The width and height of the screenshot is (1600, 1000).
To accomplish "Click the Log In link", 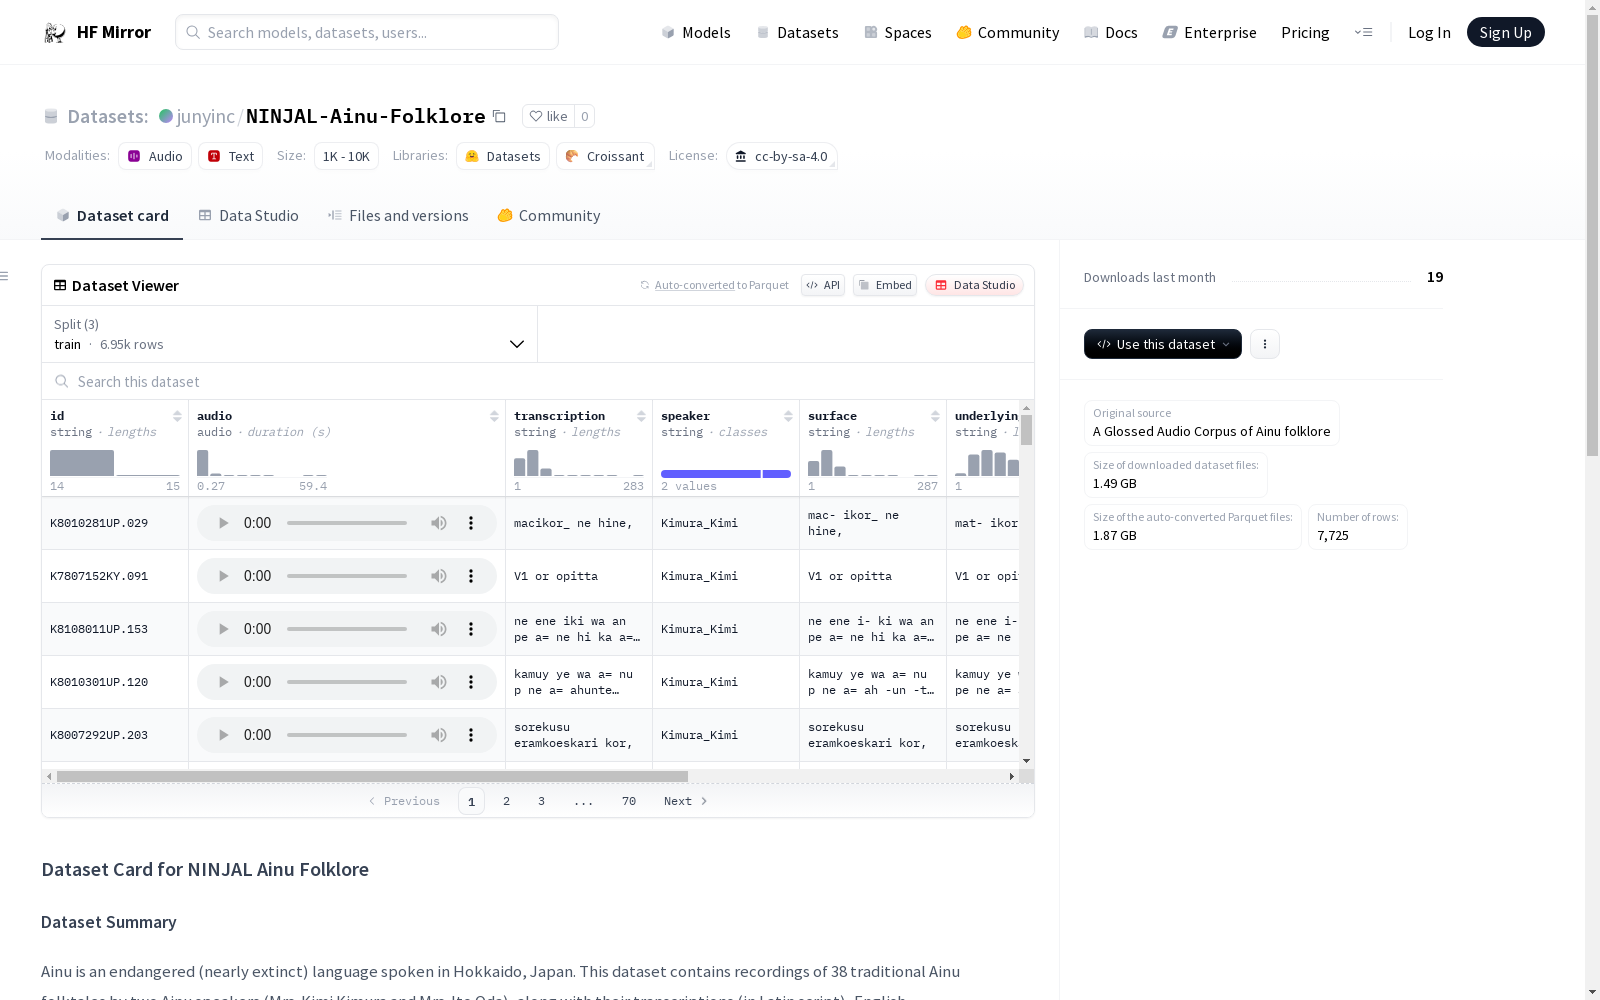I will [1429, 32].
